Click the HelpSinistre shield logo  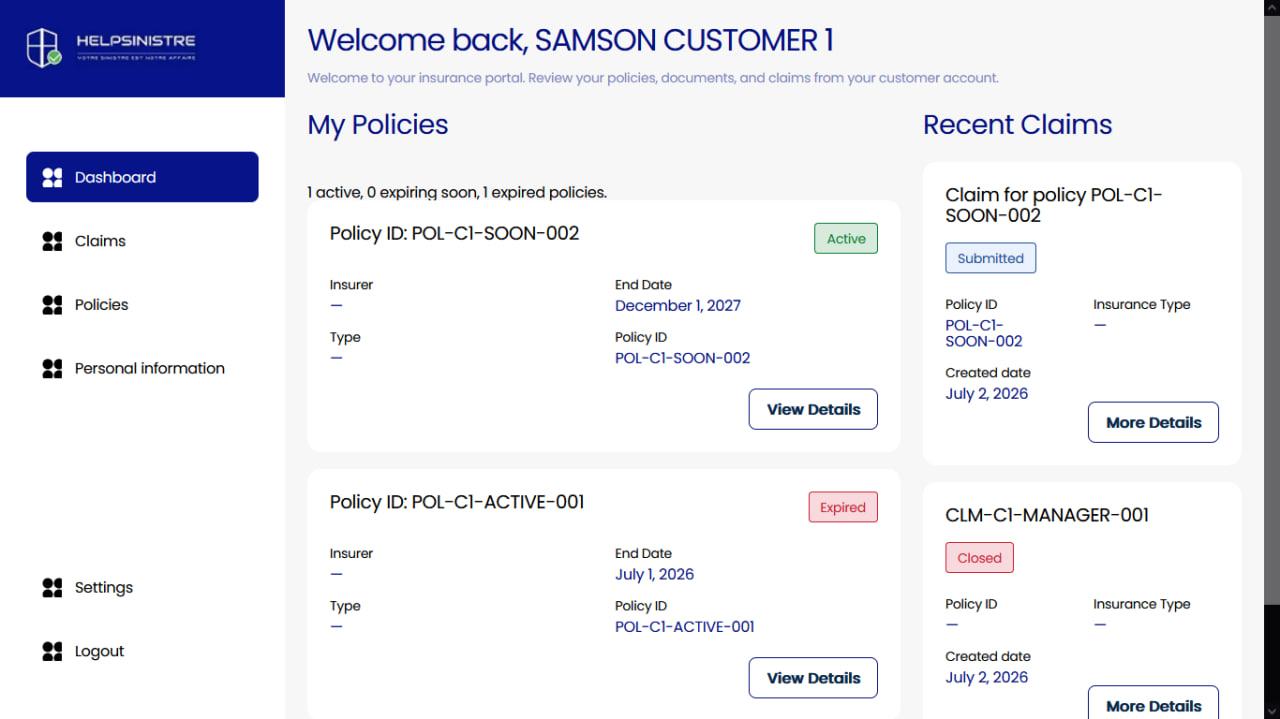click(x=44, y=47)
